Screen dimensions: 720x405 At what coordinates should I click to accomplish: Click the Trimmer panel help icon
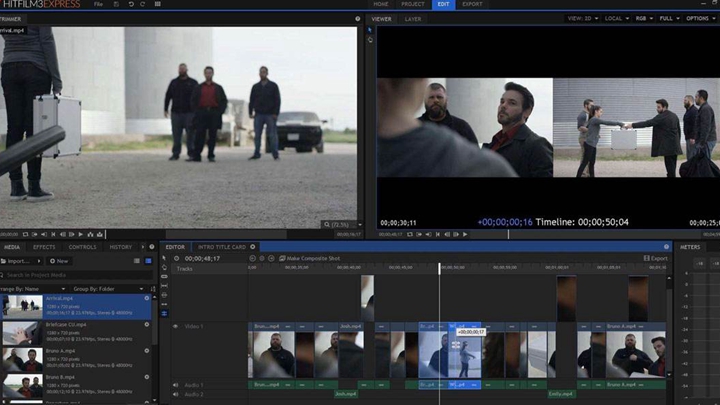358,19
